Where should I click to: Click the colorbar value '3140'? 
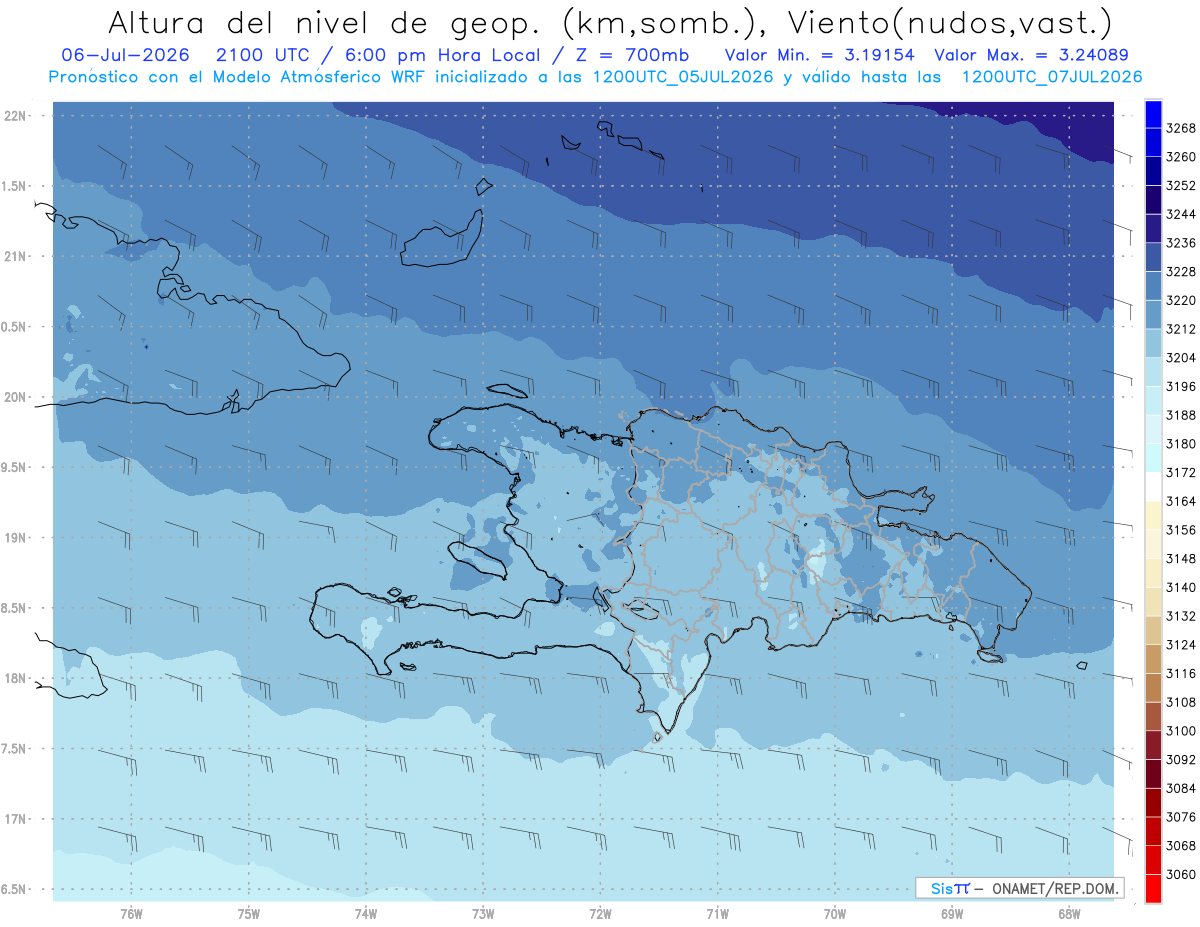[x=1181, y=587]
